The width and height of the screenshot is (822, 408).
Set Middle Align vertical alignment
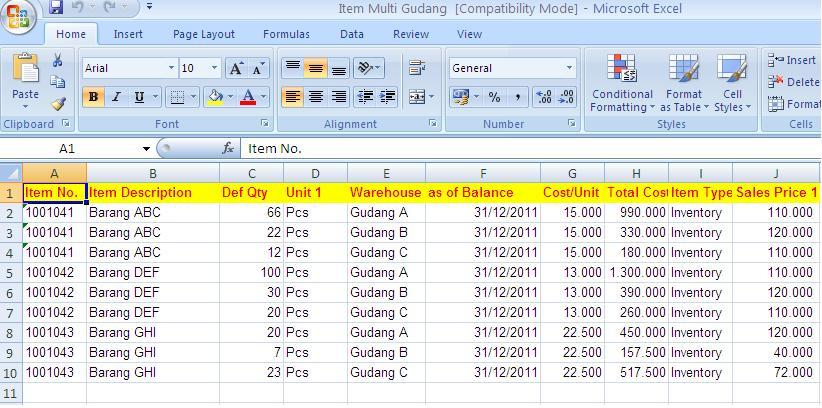tap(315, 68)
